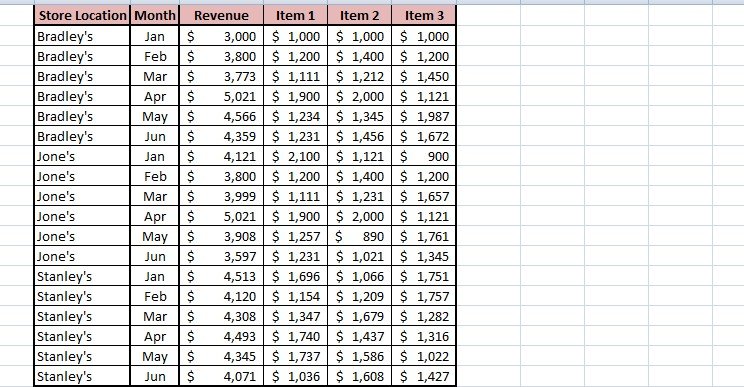Click Stanley's Feb store name cell
This screenshot has width=744, height=387.
coord(82,296)
